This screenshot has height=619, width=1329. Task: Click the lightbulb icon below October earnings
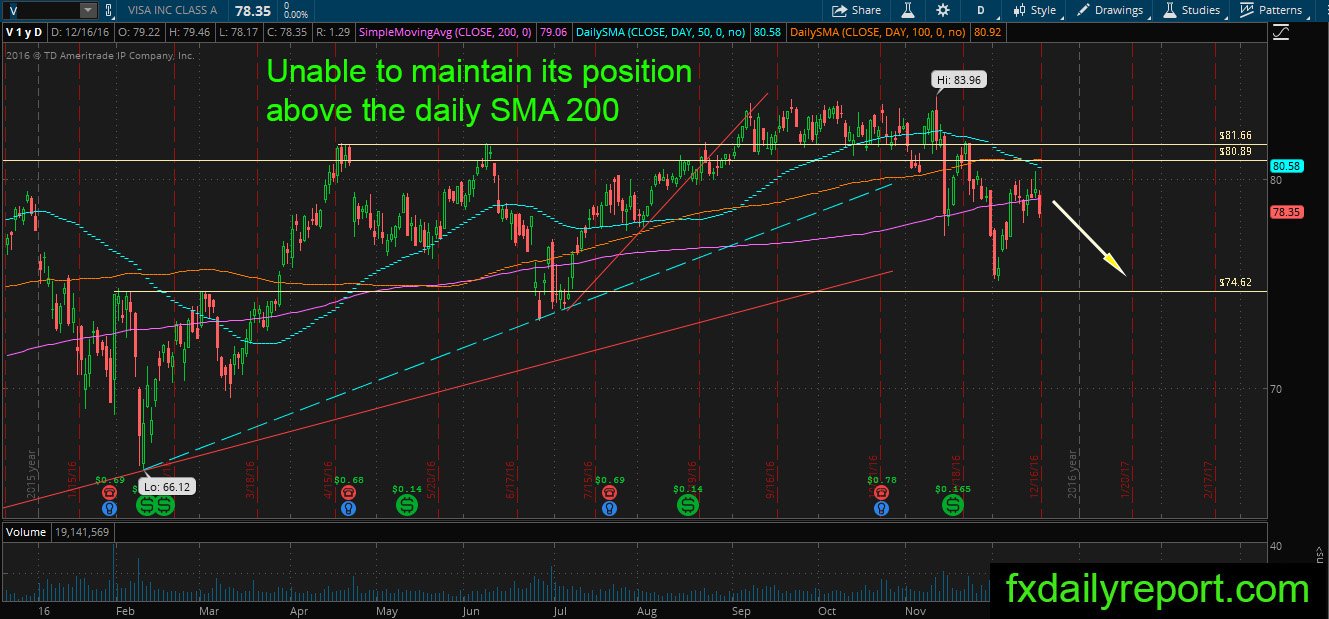880,507
